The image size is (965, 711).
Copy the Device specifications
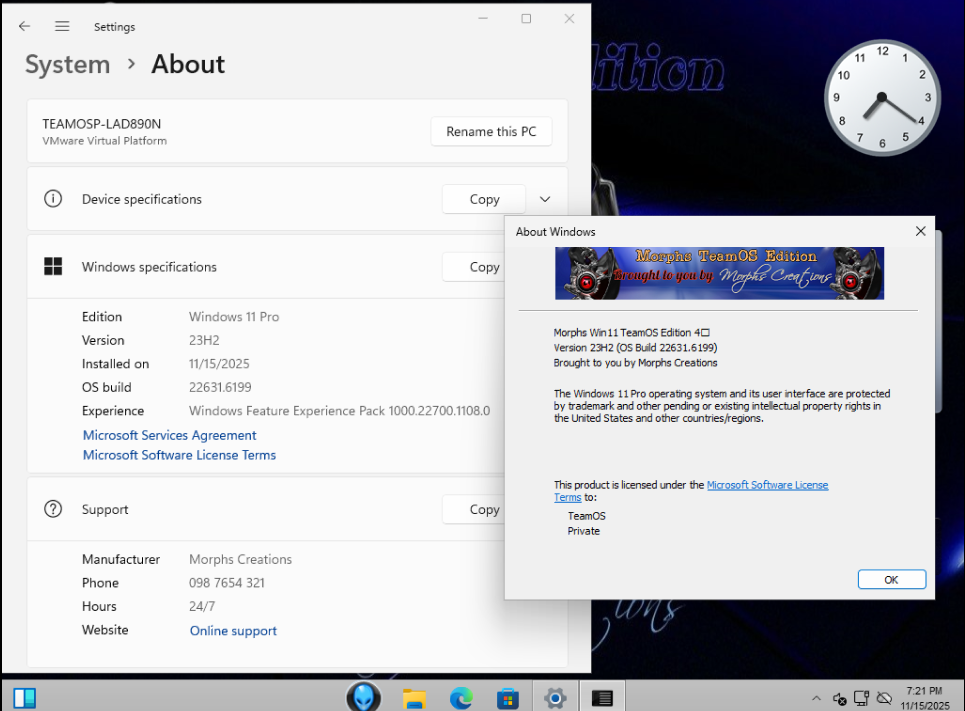click(x=484, y=199)
